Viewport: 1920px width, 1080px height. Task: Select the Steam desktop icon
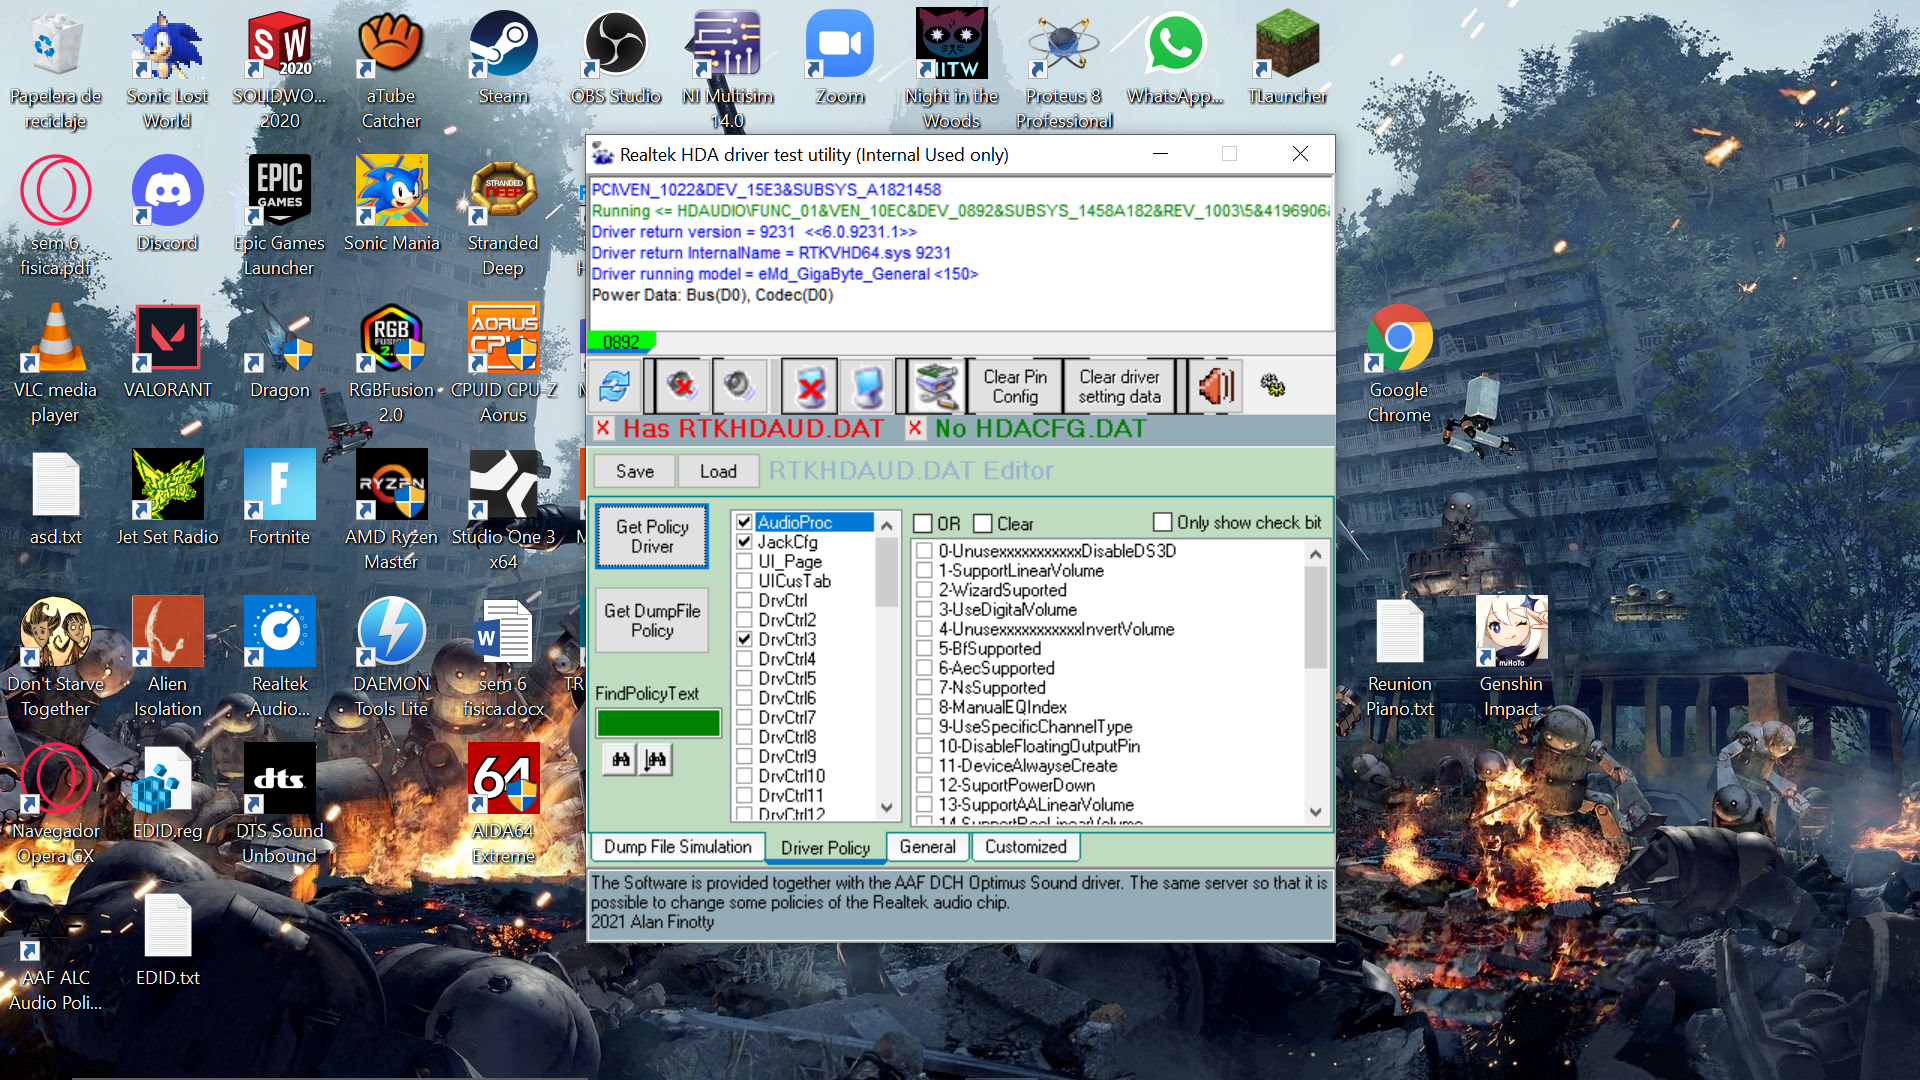(503, 58)
